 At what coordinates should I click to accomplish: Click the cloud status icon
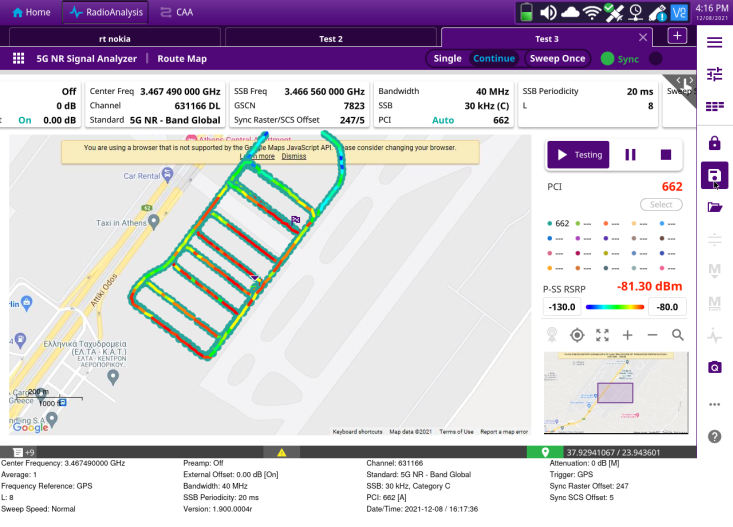(x=570, y=12)
